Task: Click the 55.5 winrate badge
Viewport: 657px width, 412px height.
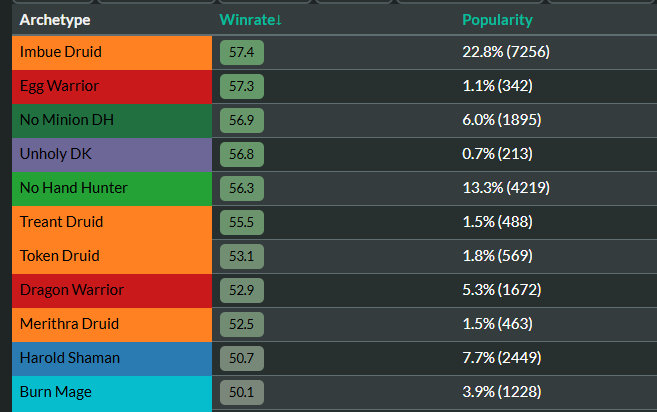Action: tap(242, 222)
